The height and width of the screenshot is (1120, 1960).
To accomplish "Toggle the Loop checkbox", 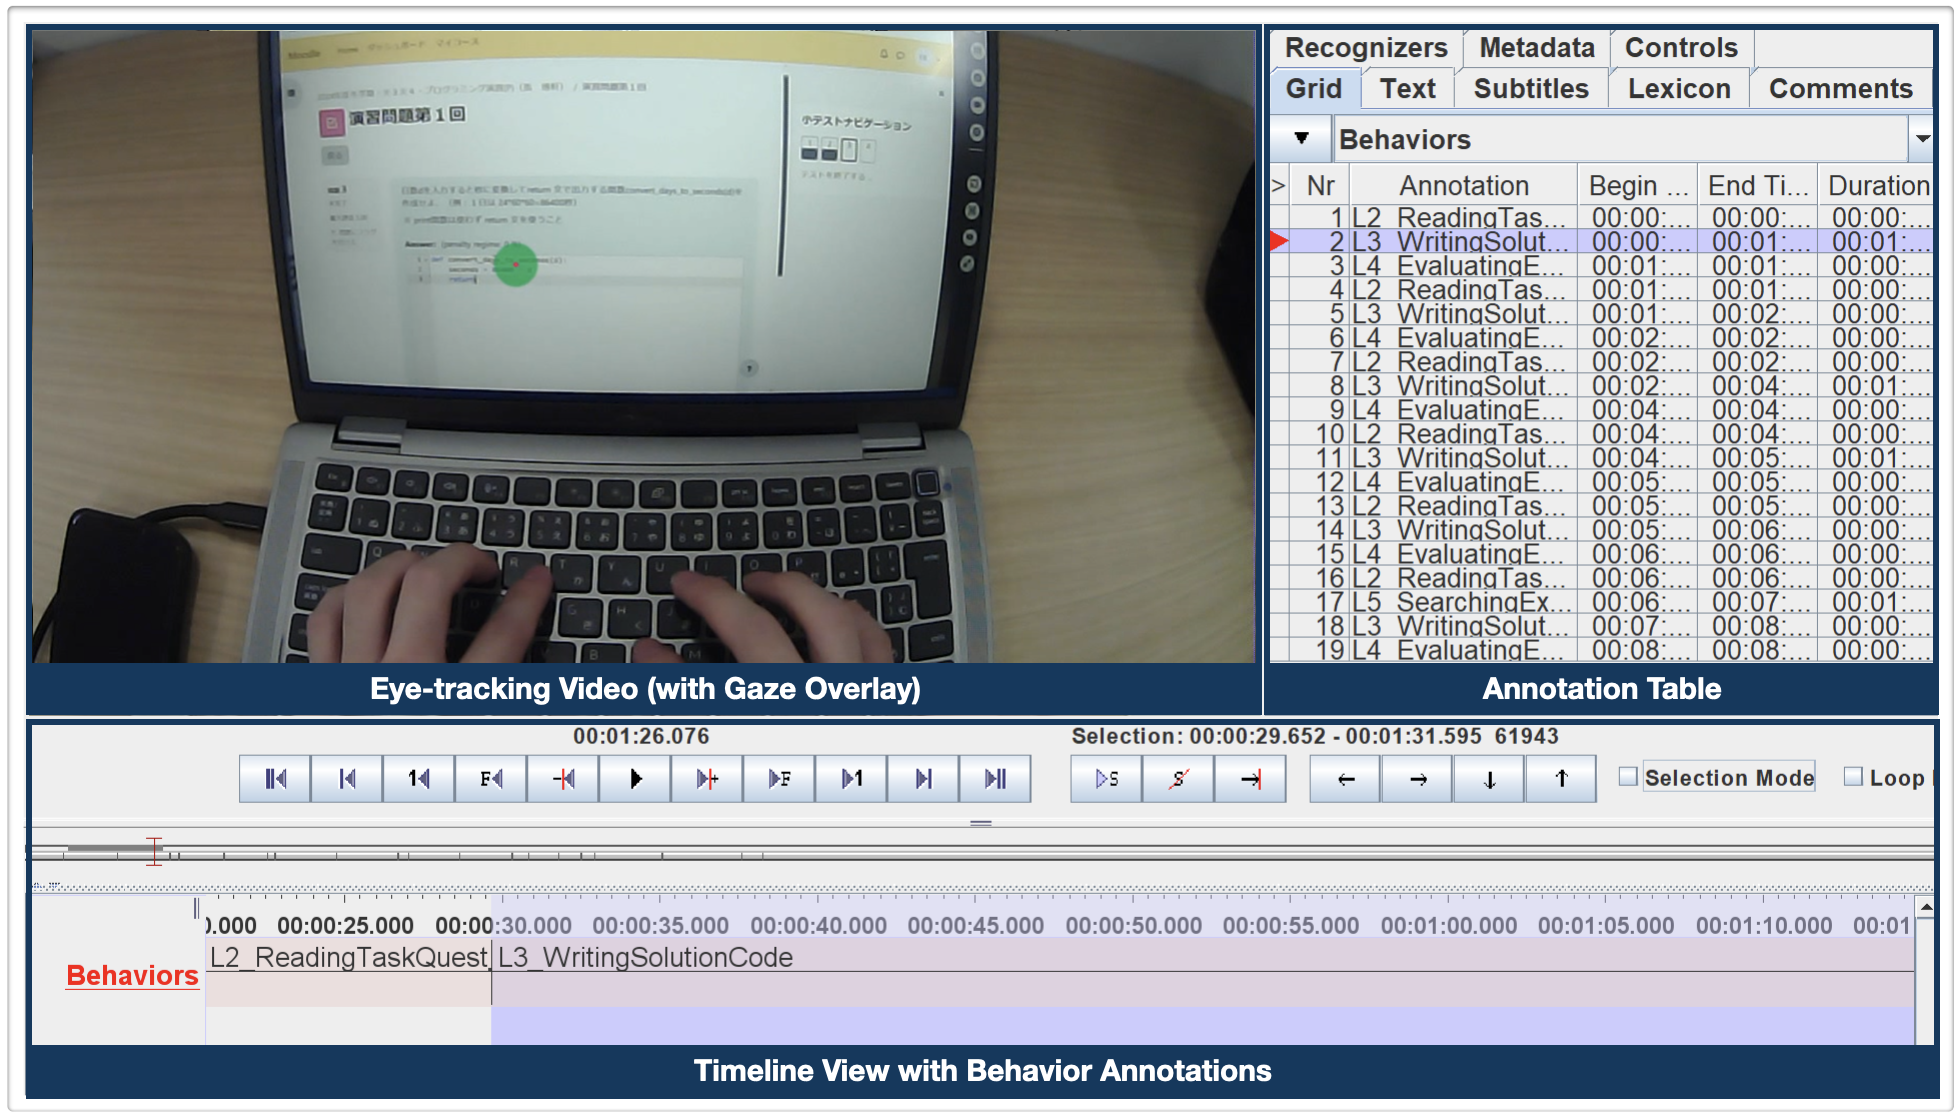I will 1853,777.
